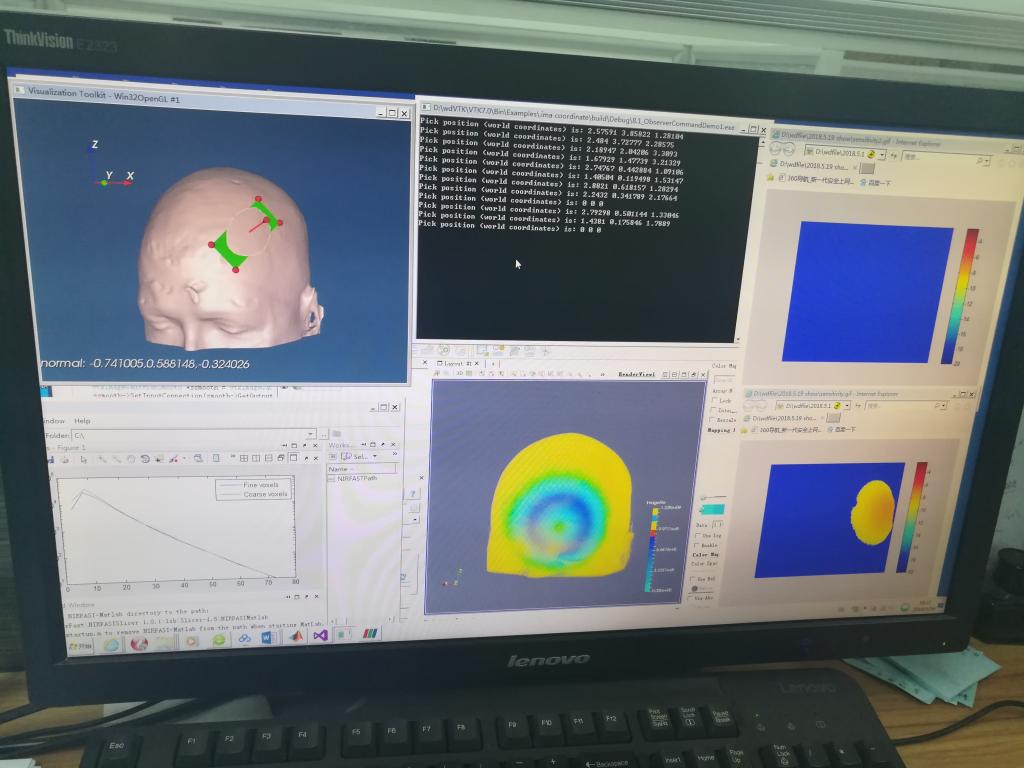Click the browse folder icon next to path
Image resolution: width=1024 pixels, height=768 pixels.
tap(326, 434)
